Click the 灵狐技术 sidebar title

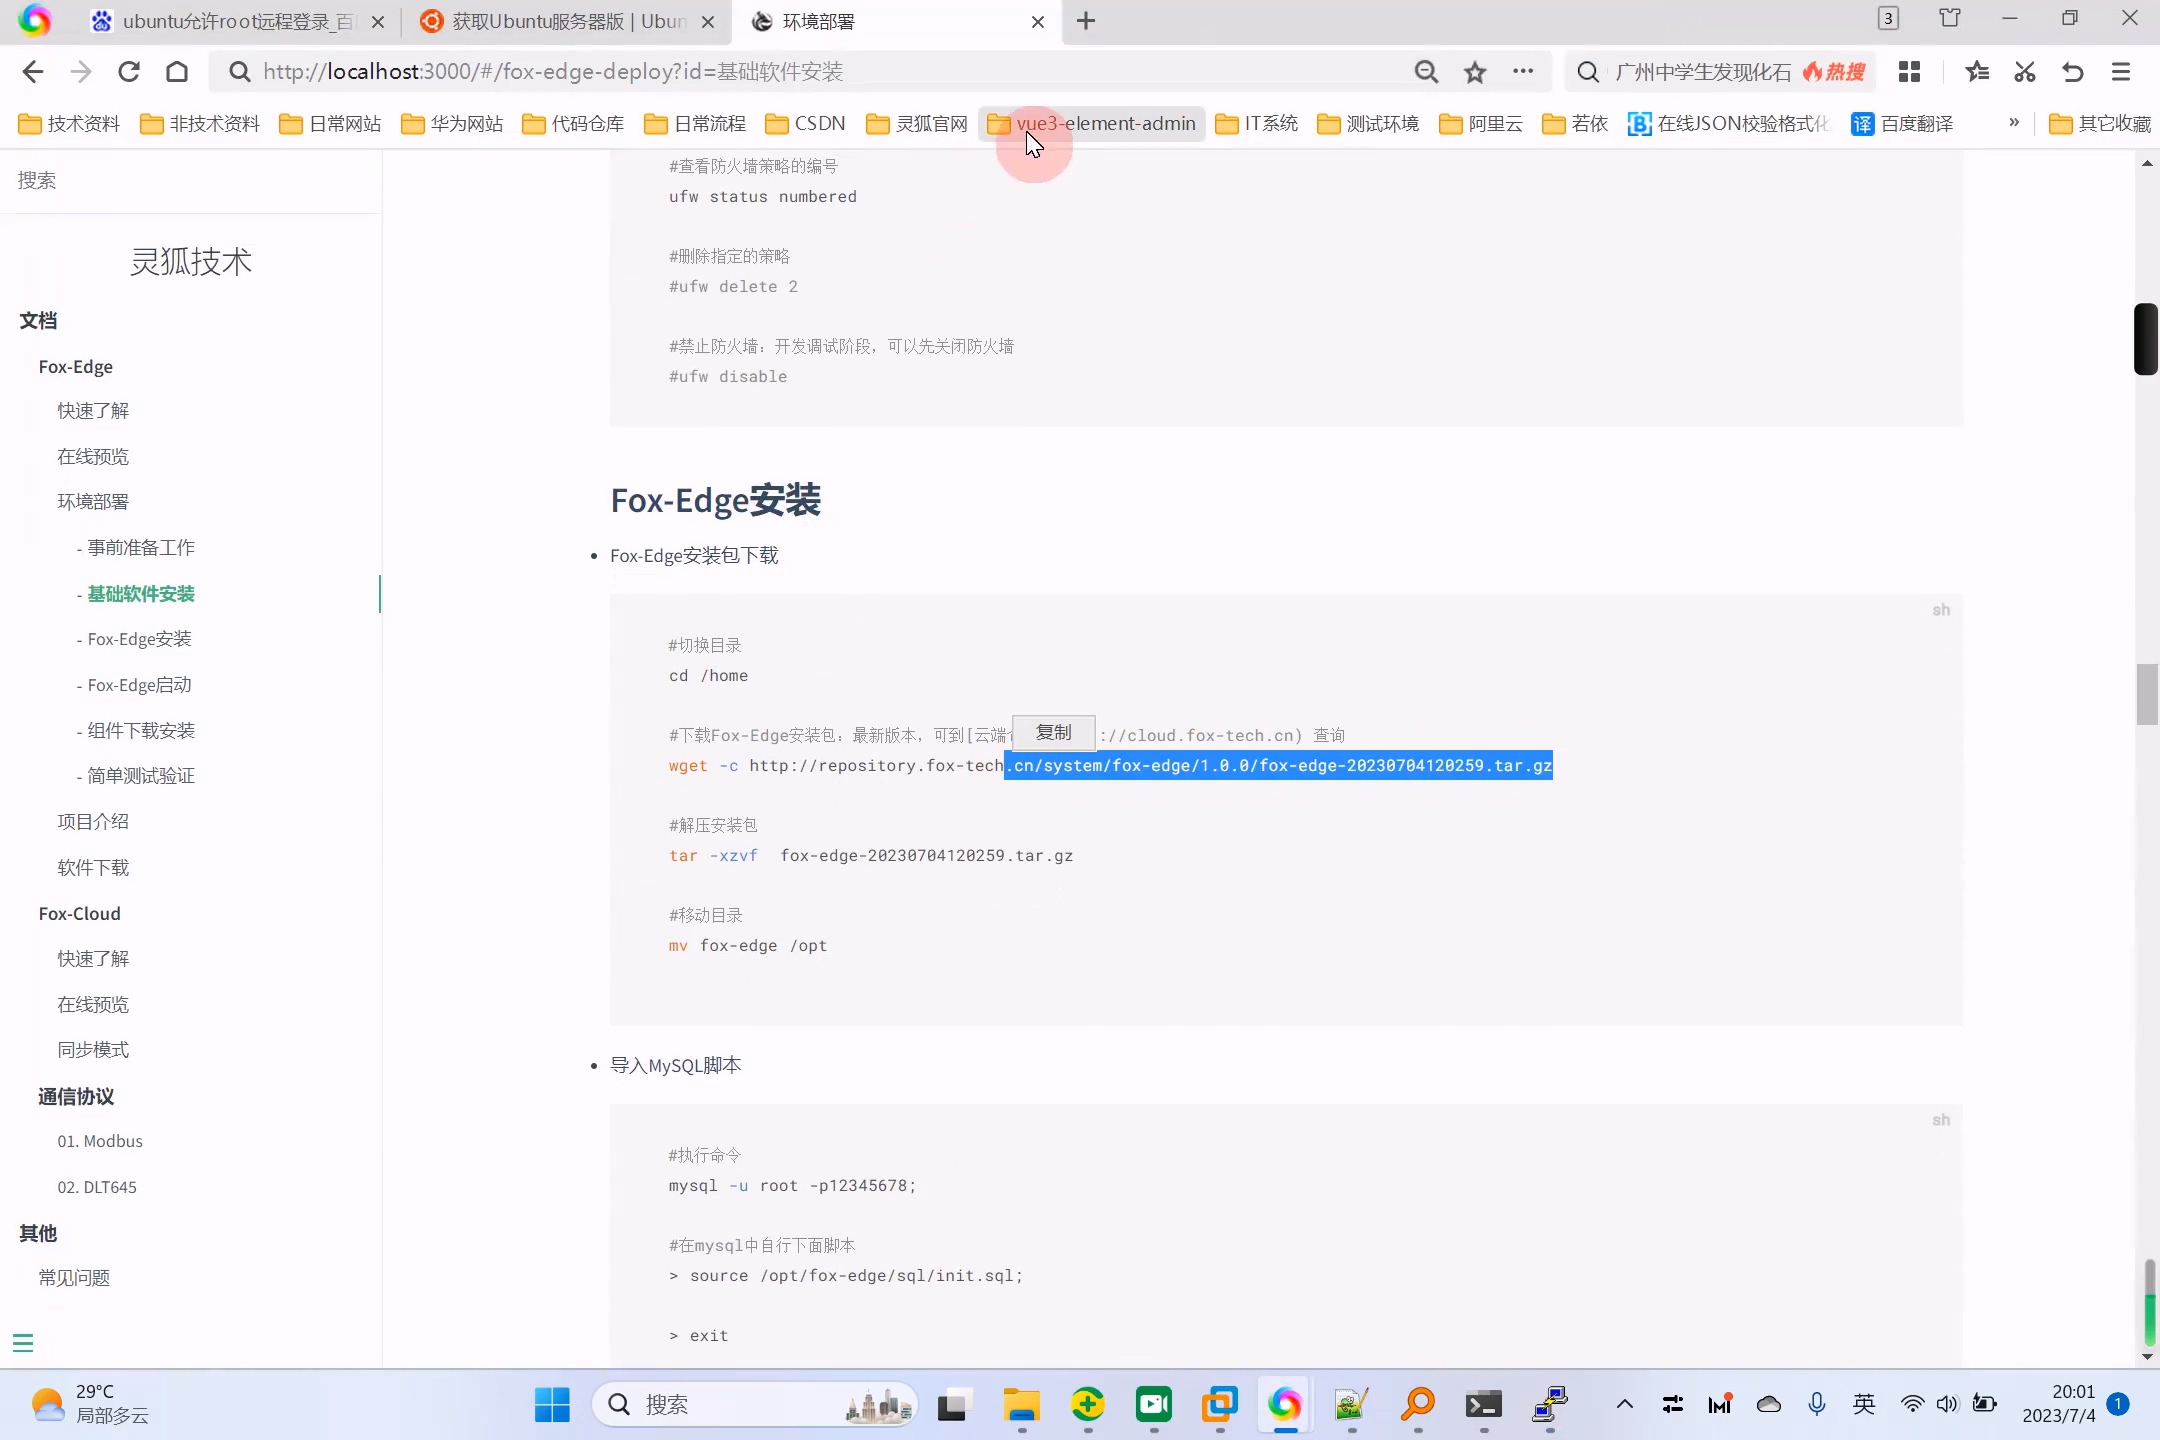pyautogui.click(x=191, y=261)
